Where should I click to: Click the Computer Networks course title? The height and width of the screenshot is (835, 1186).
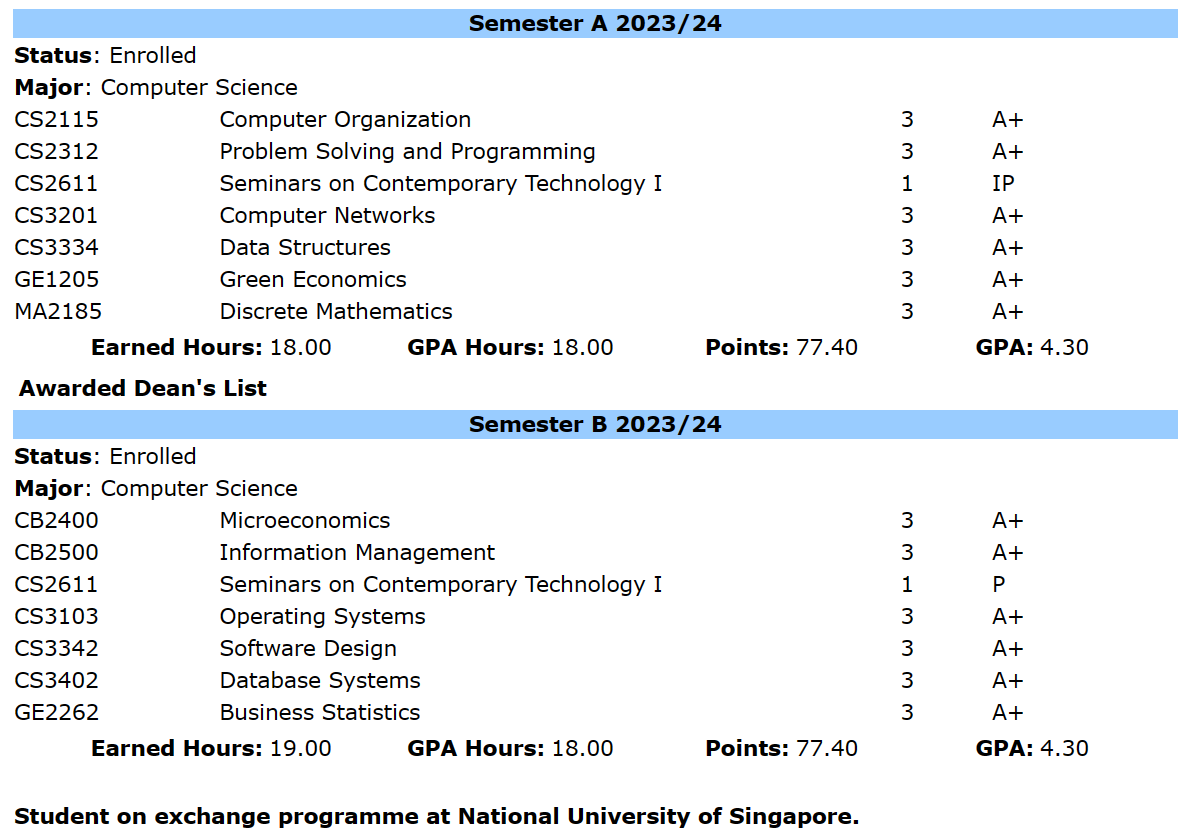[327, 216]
